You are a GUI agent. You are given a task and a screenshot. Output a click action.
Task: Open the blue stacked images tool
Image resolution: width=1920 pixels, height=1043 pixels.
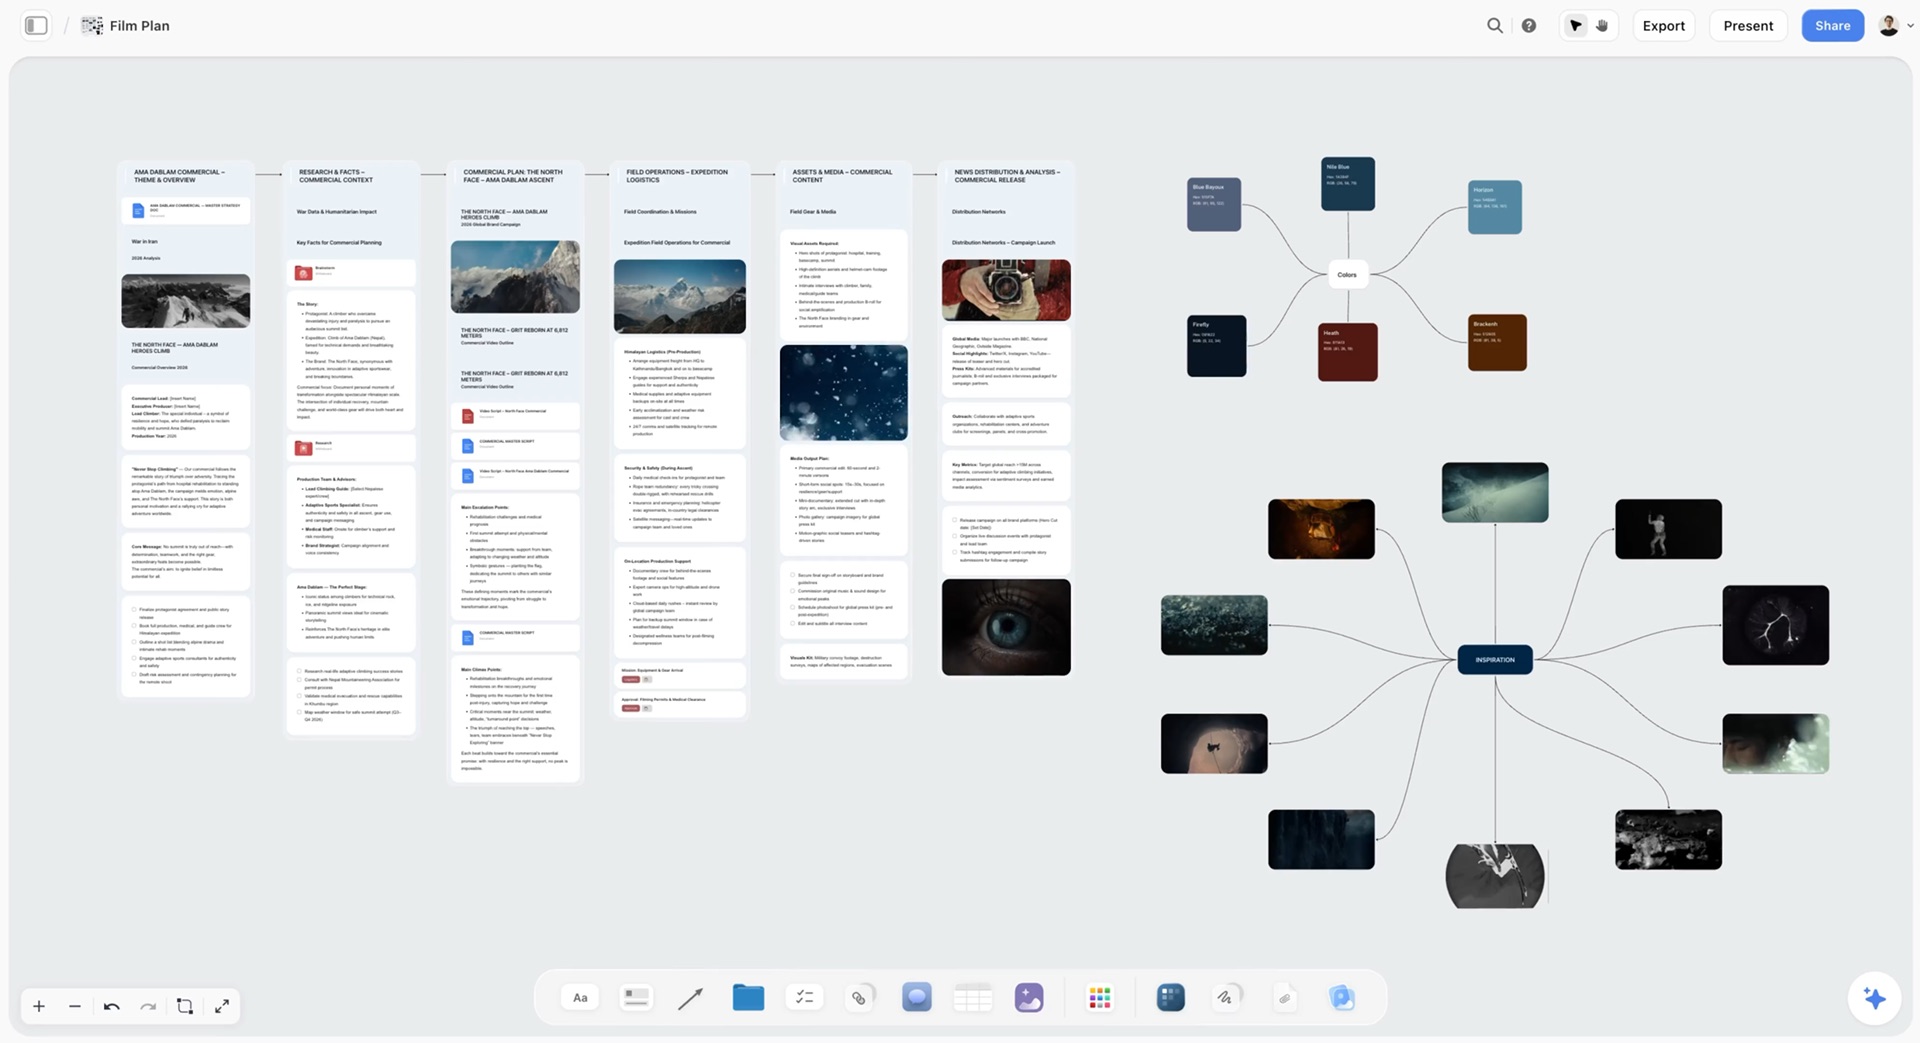pos(1341,997)
